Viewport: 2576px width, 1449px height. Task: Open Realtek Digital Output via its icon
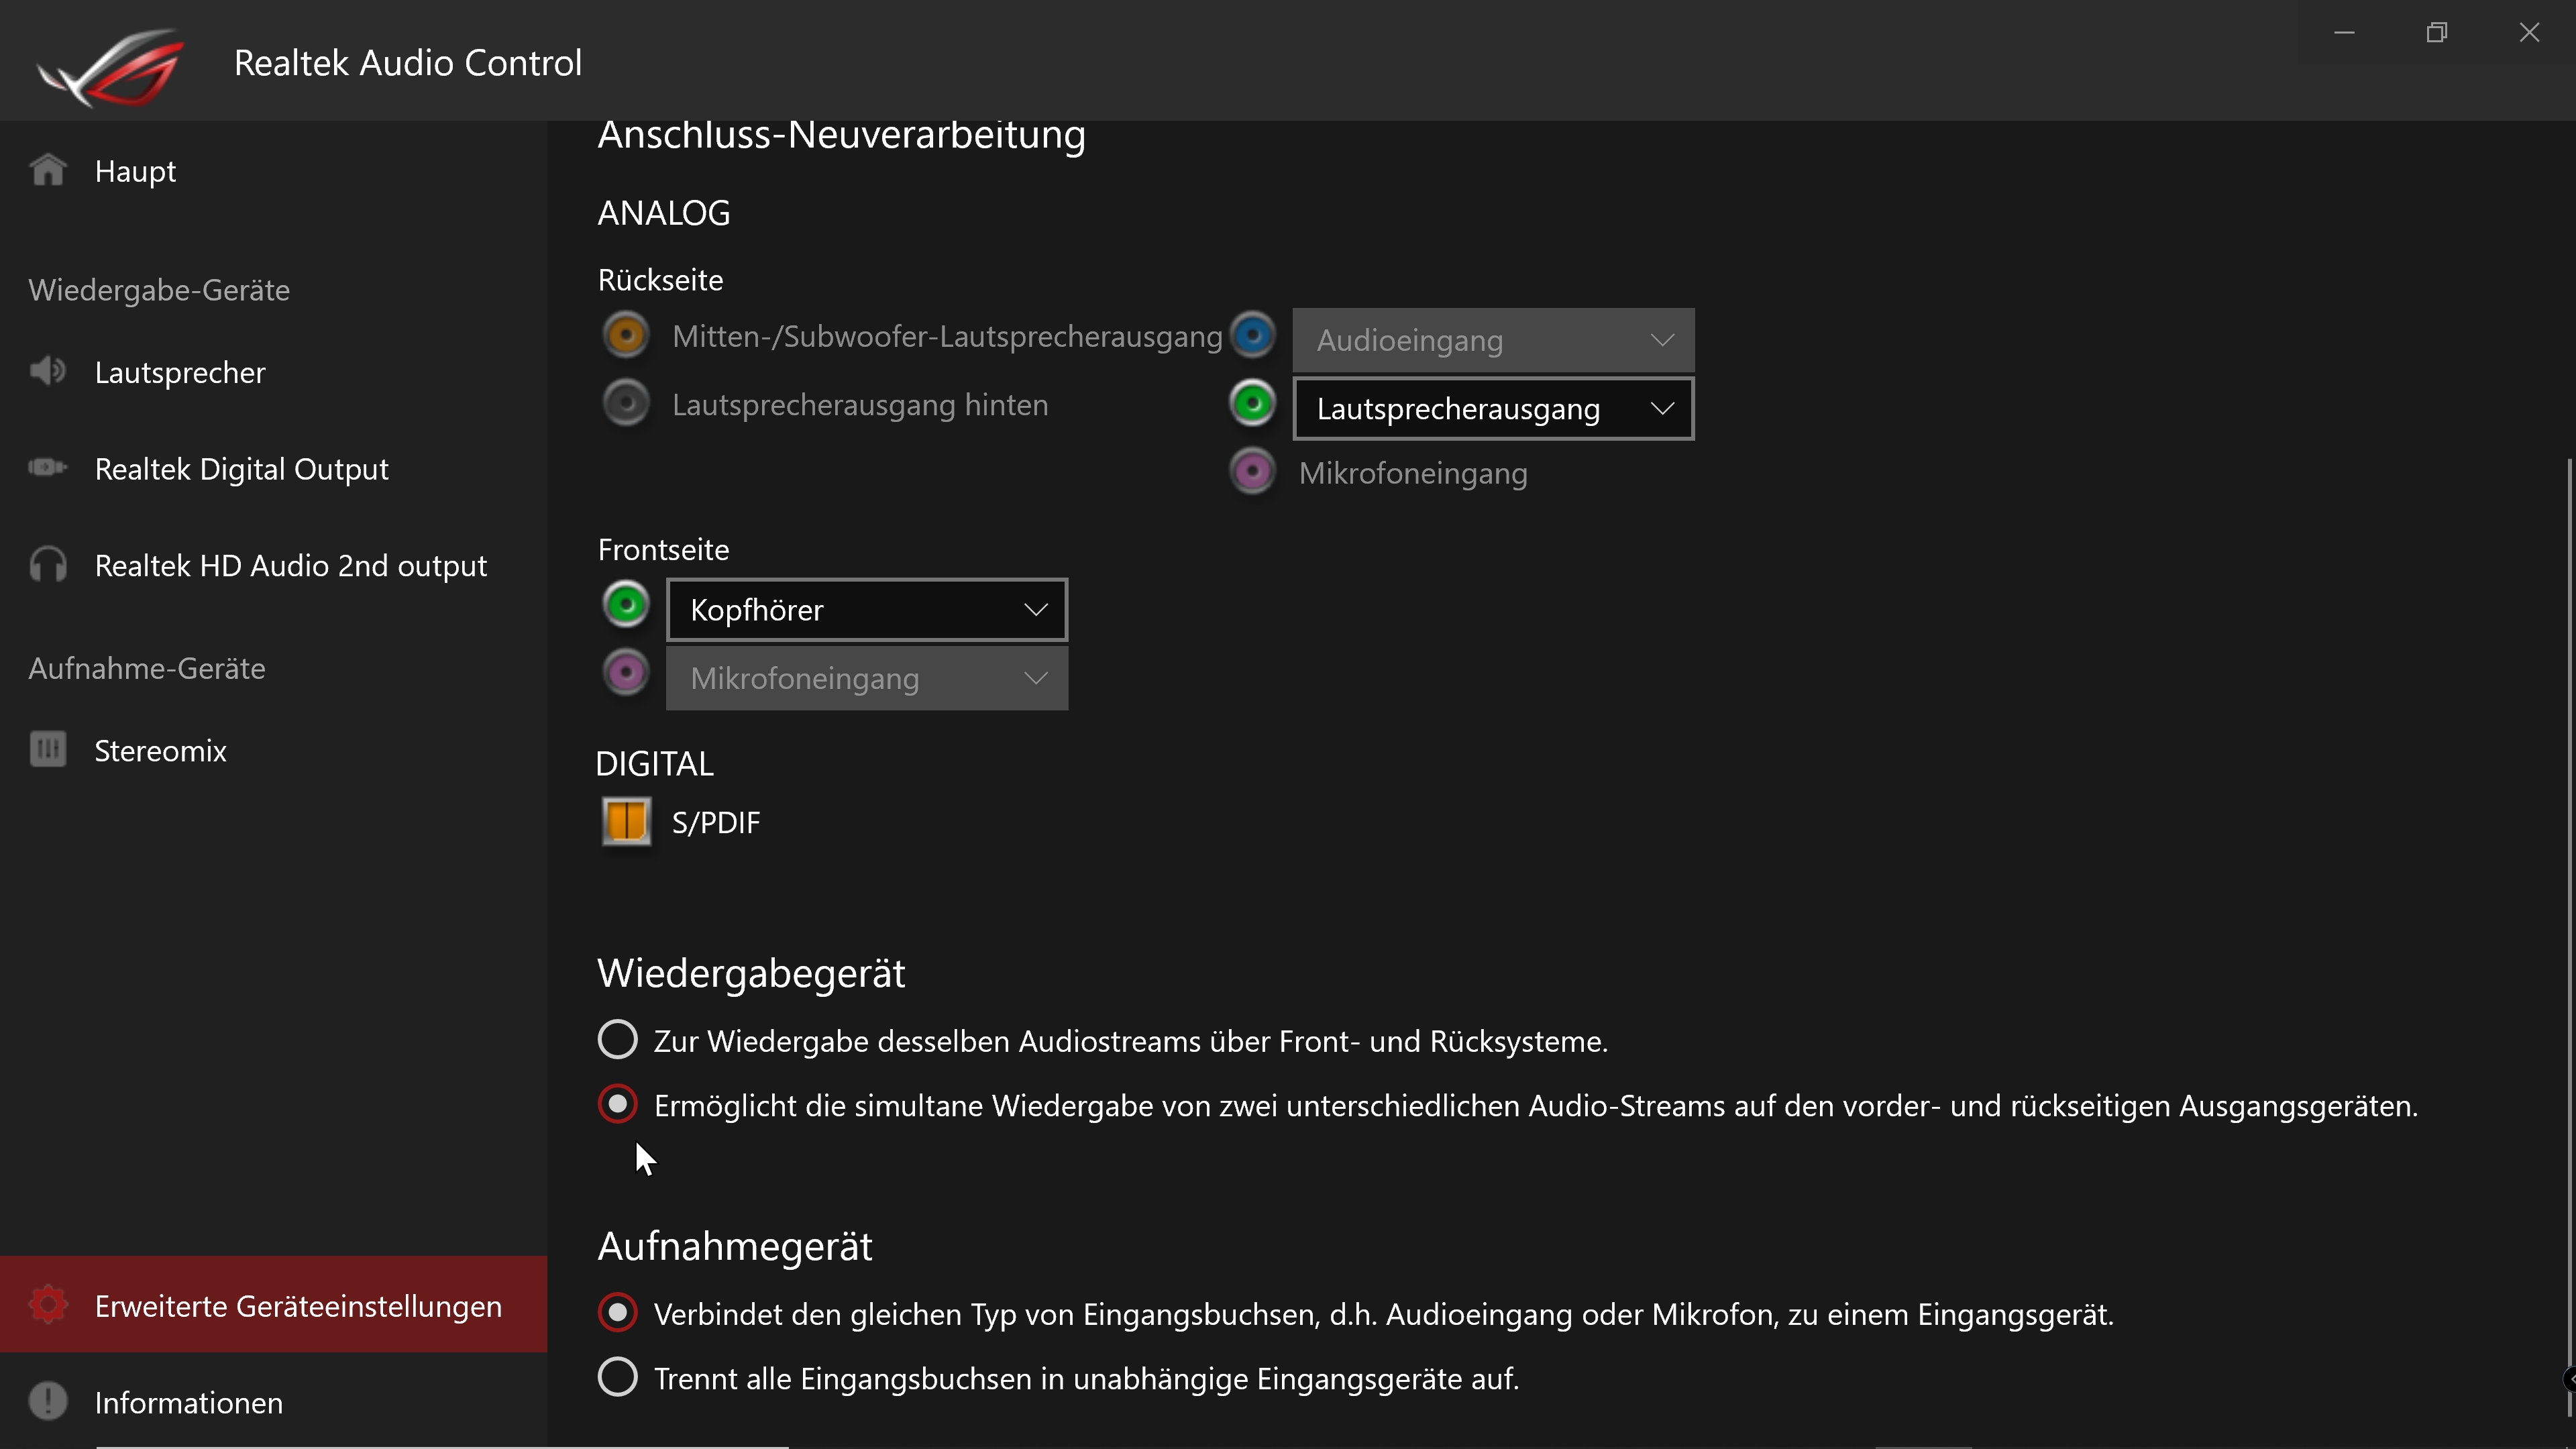pos(47,467)
